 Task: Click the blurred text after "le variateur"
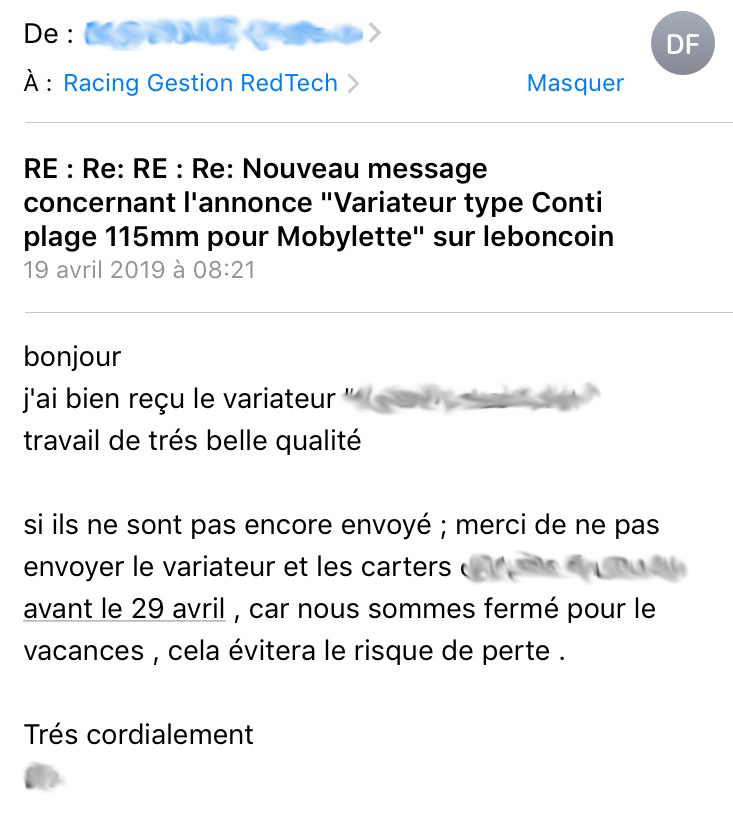pyautogui.click(x=471, y=398)
